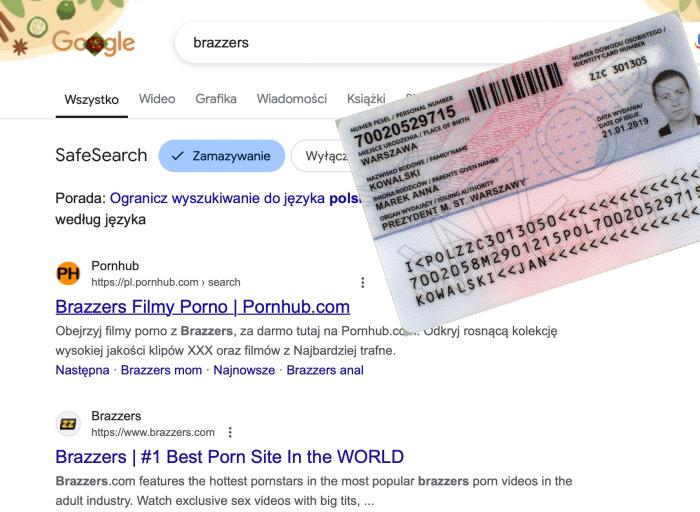Viewport: 700px width, 512px height.
Task: Click the Najnowsze sitelink
Action: [x=244, y=370]
